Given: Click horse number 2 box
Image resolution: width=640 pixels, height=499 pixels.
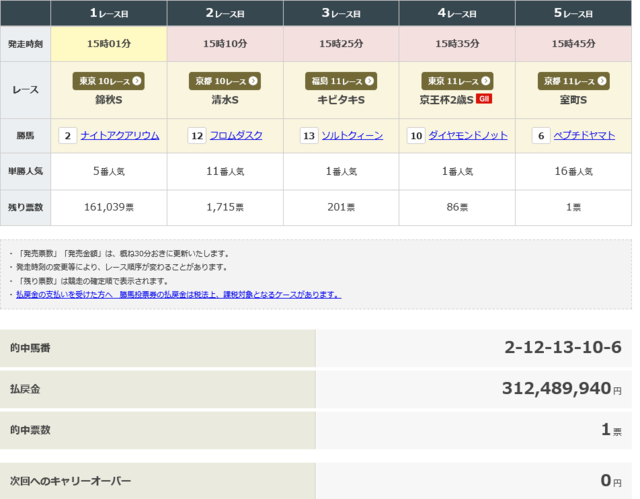Looking at the screenshot, I should (68, 135).
